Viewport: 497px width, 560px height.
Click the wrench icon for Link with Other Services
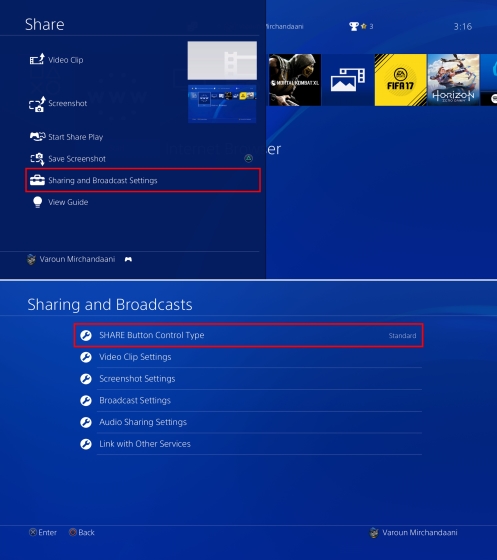pos(86,444)
